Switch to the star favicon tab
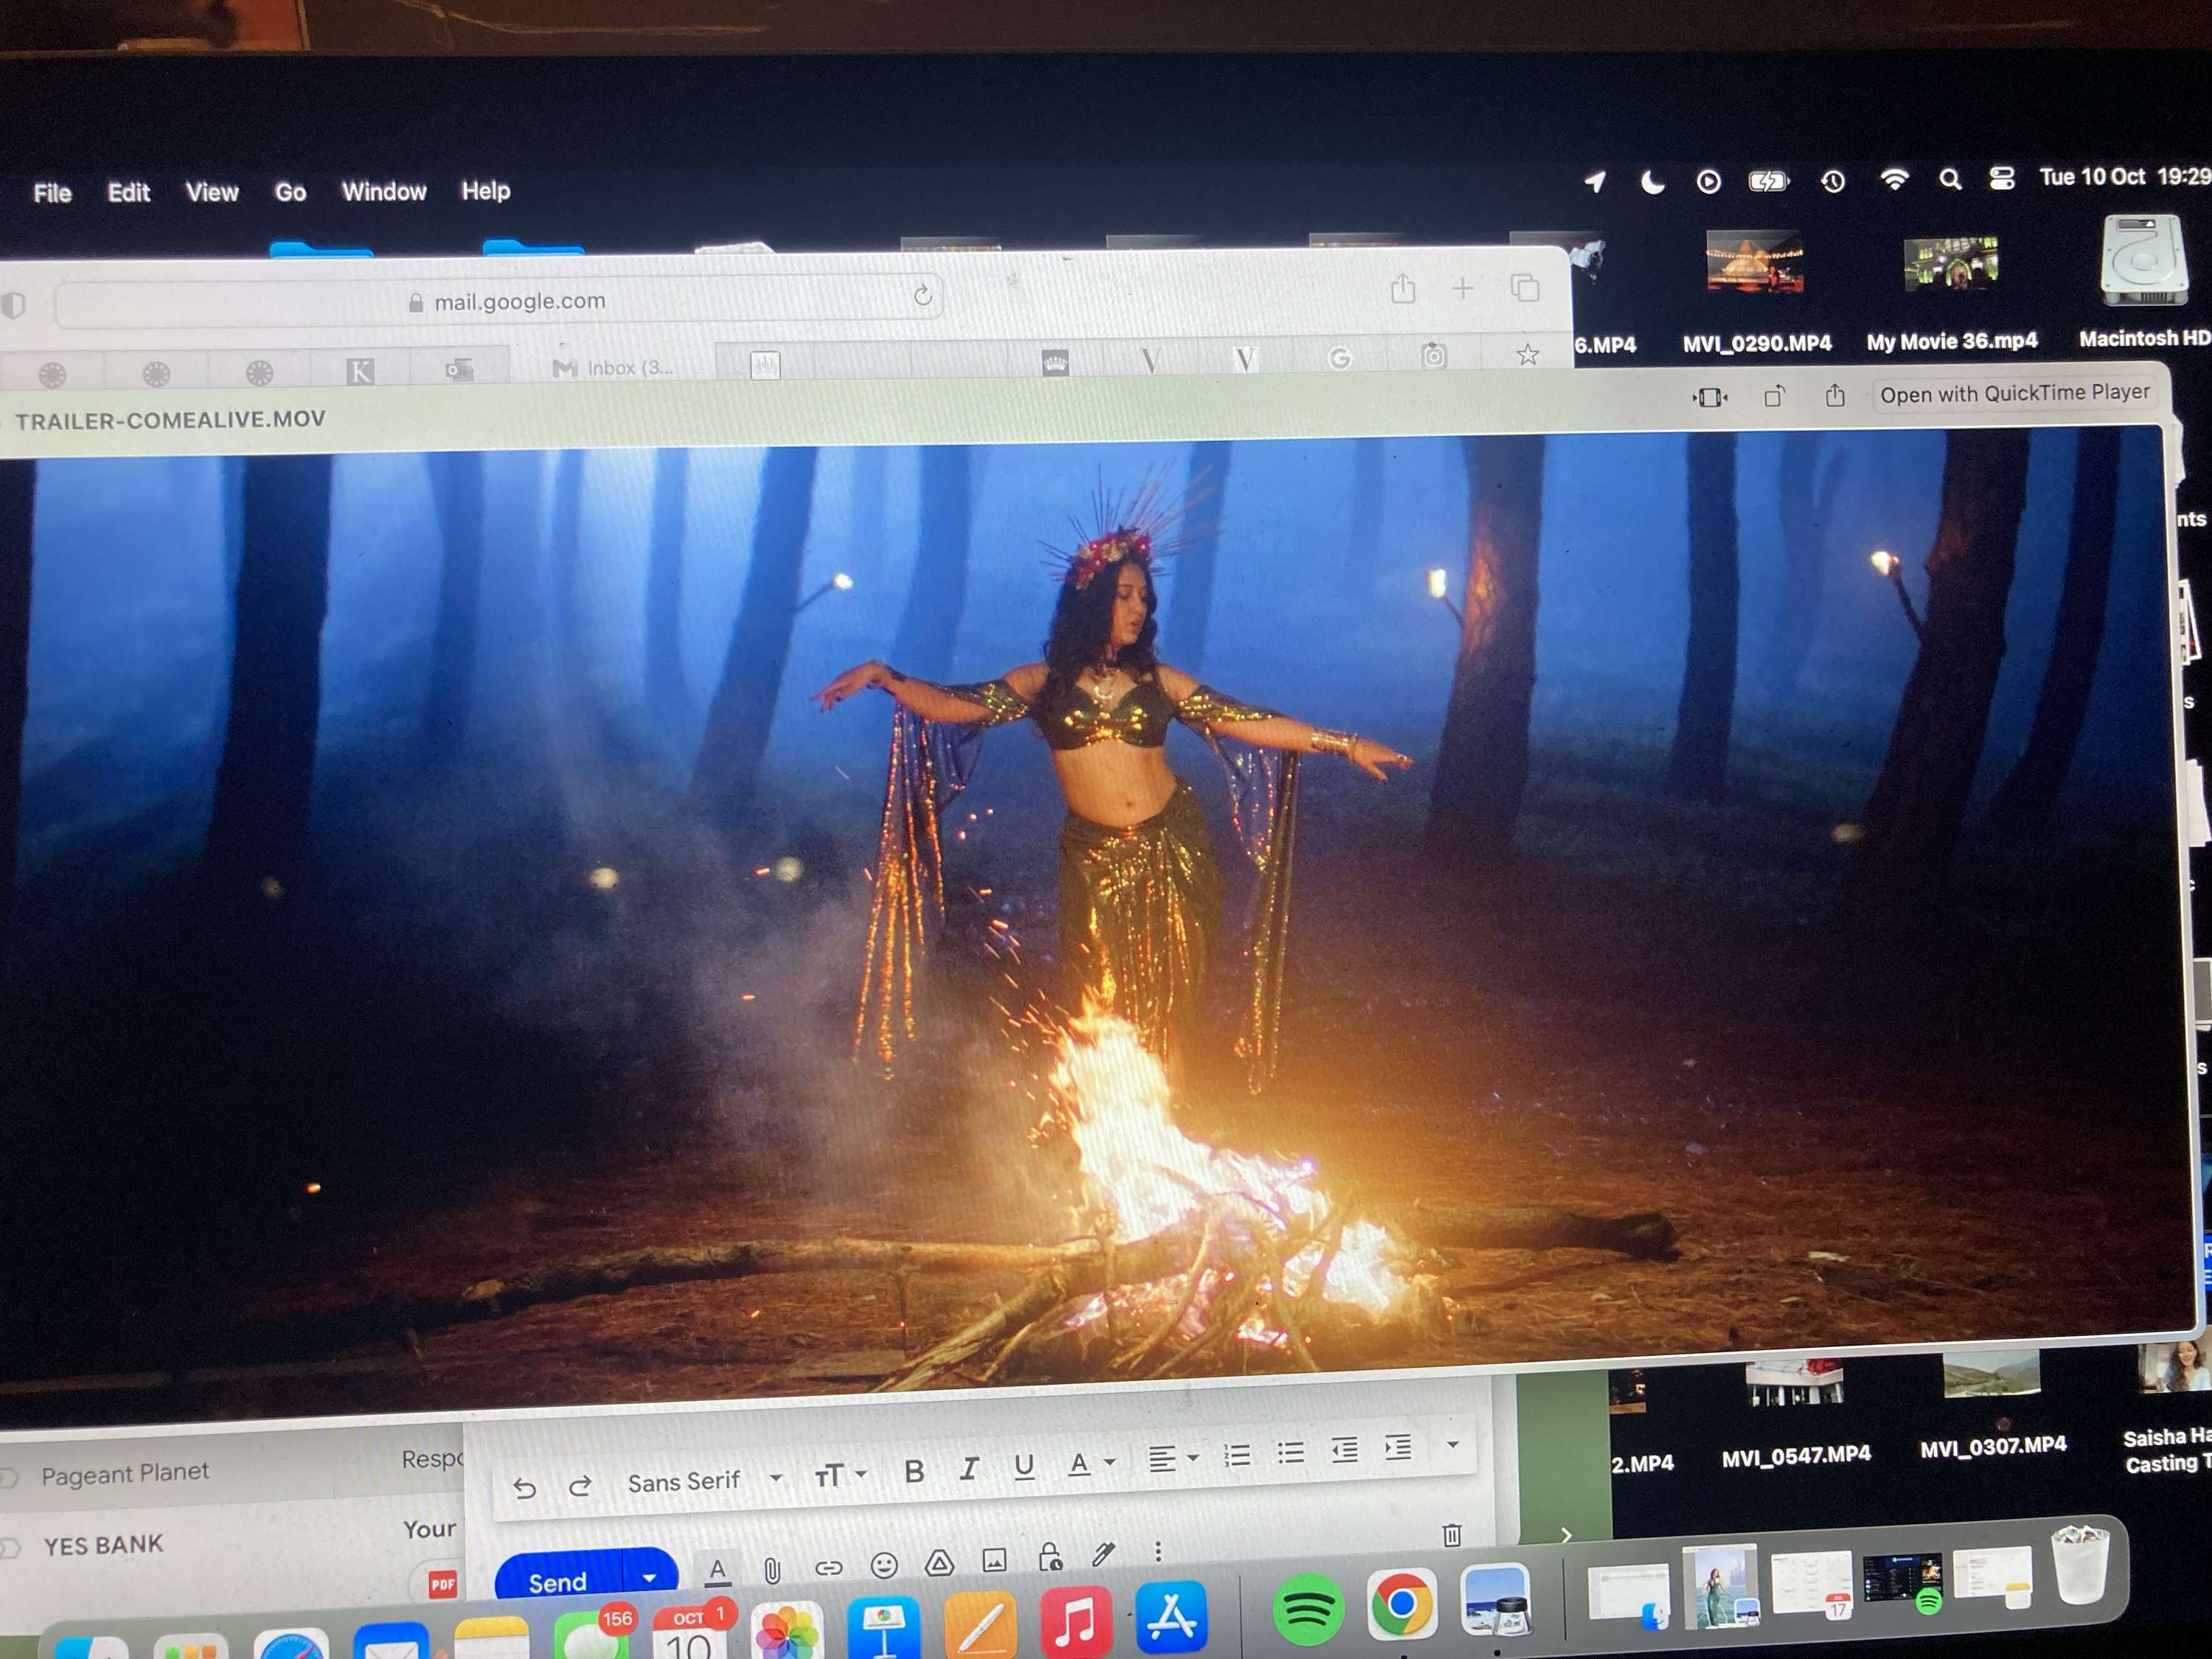 pyautogui.click(x=1527, y=354)
